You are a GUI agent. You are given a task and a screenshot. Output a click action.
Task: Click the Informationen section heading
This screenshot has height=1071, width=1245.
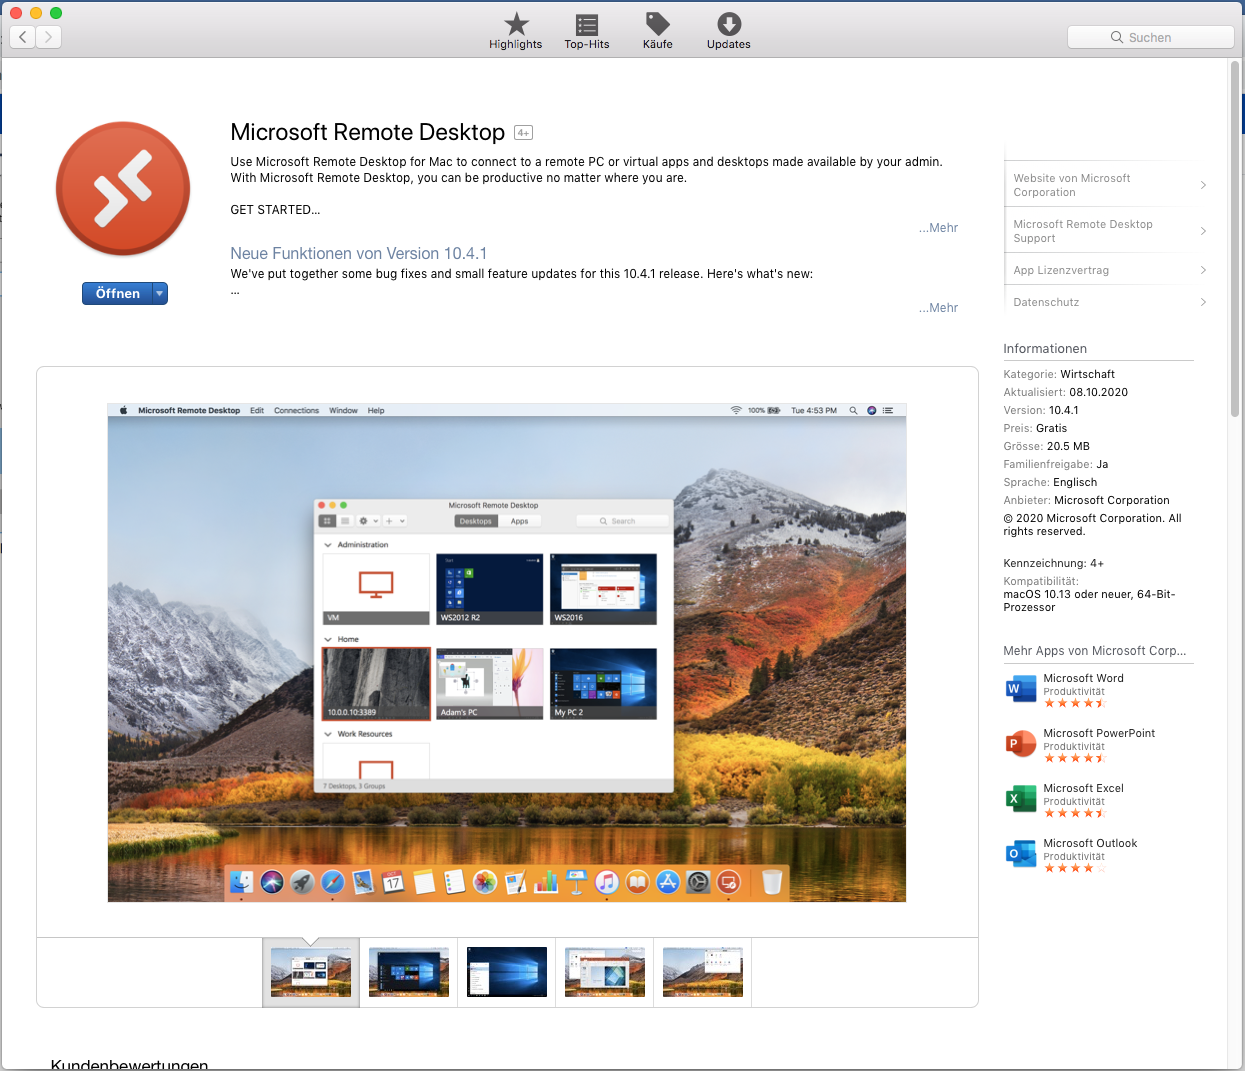pyautogui.click(x=1045, y=349)
